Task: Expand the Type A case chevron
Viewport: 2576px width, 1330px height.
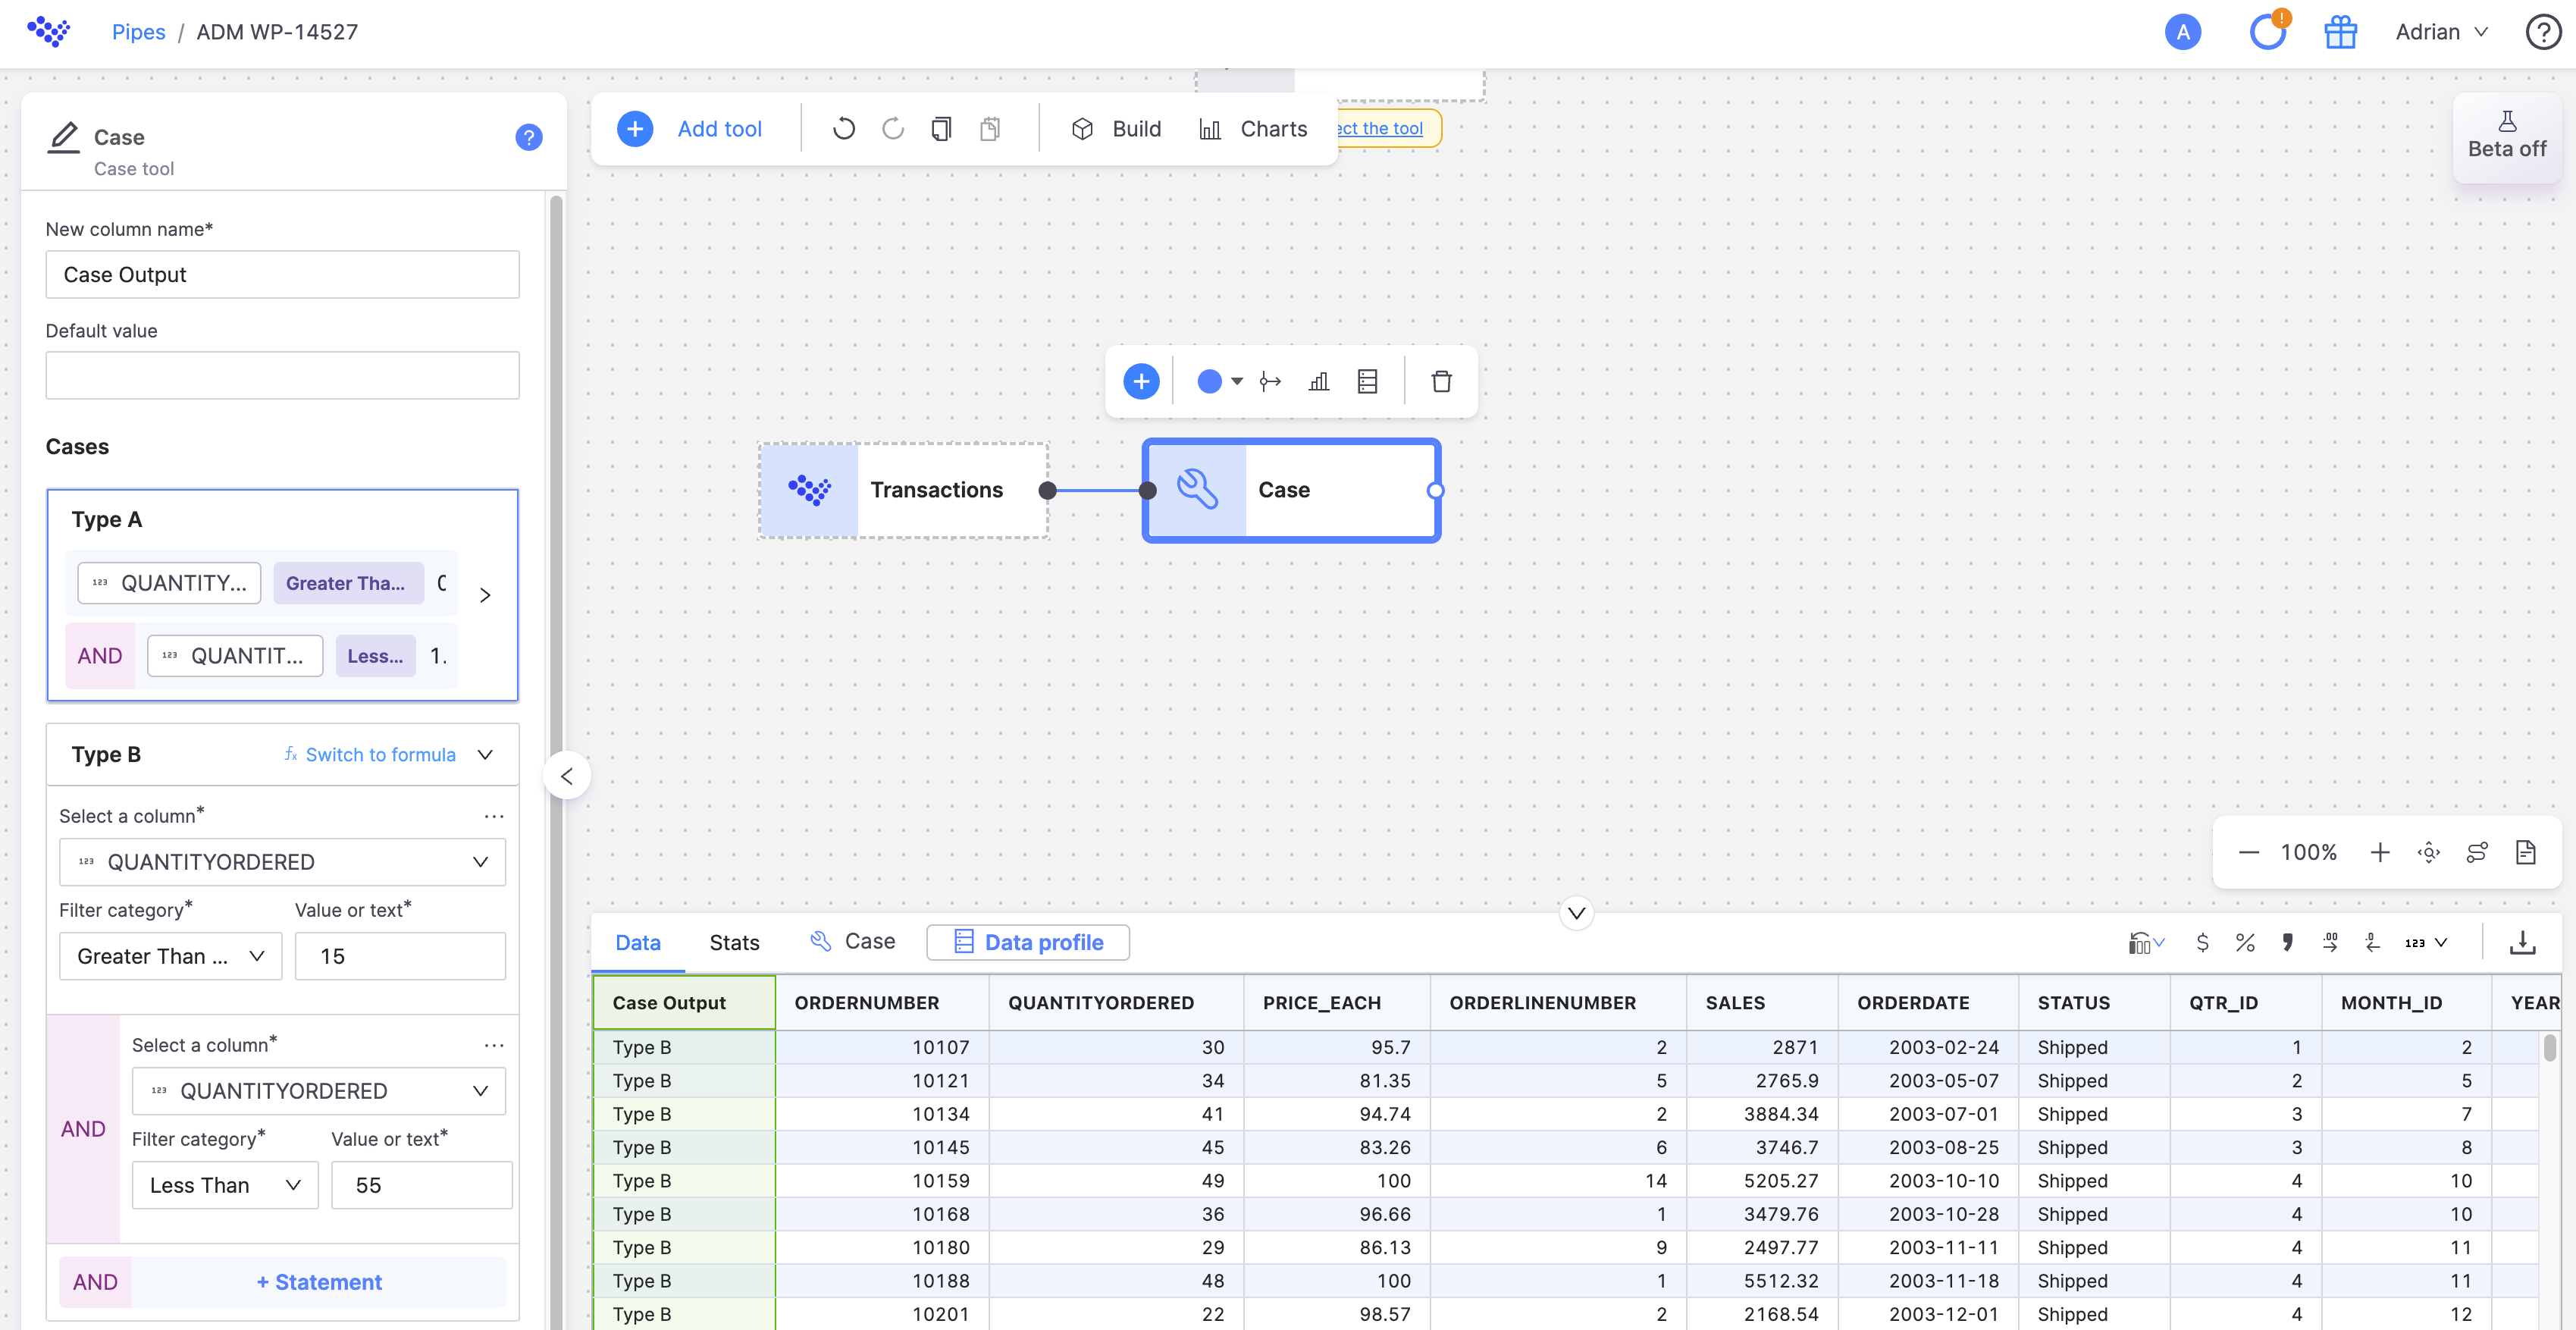Action: pos(485,595)
